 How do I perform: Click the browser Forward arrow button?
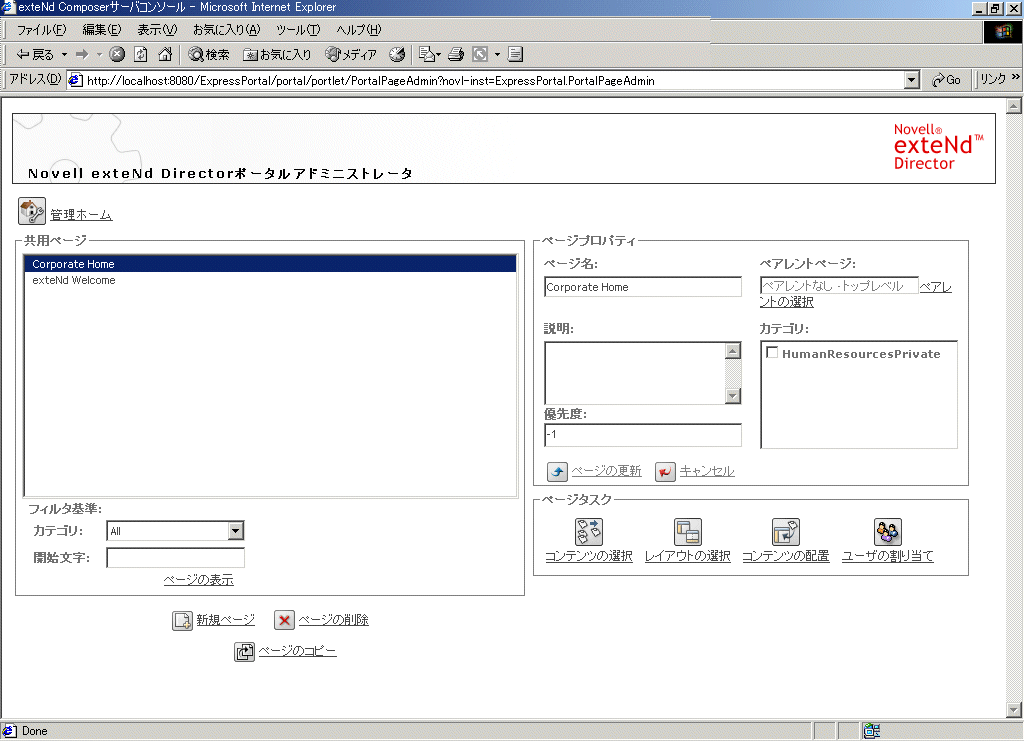(x=82, y=54)
